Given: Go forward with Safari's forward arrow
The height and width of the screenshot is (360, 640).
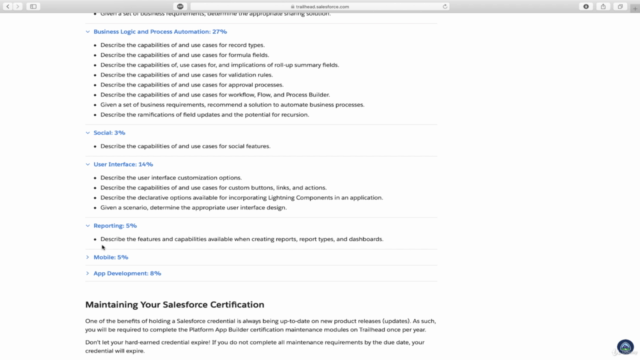Looking at the screenshot, I should pos(18,7).
